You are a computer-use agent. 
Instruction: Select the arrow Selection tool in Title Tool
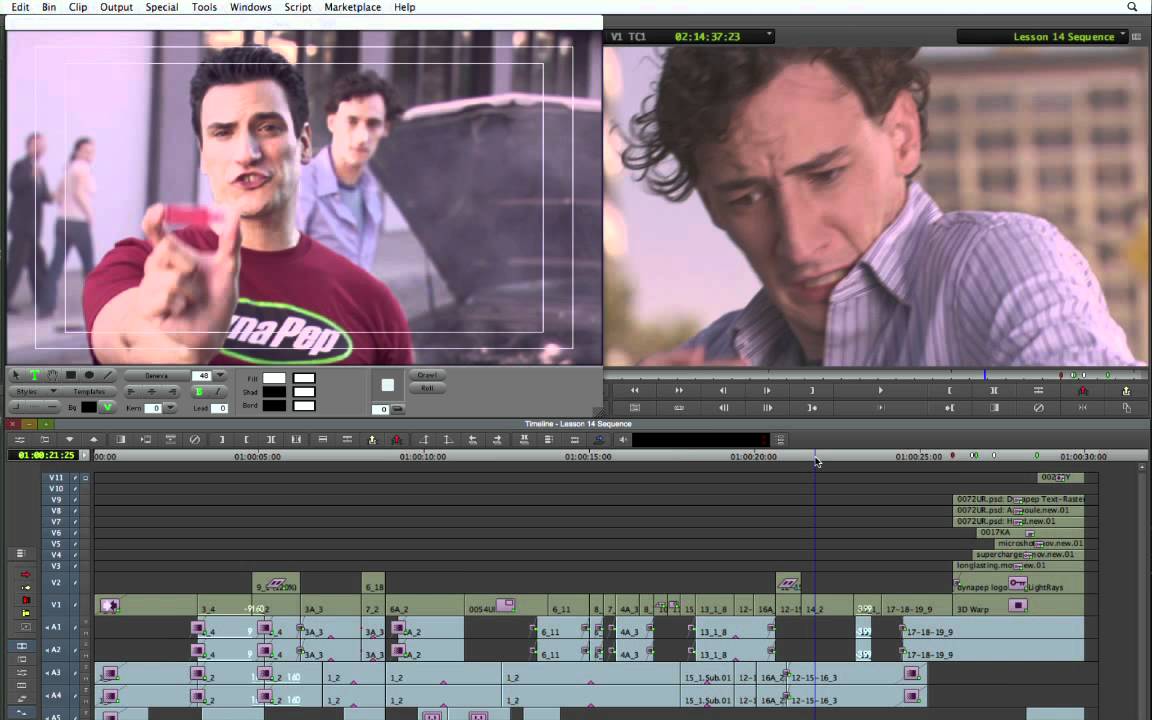click(x=16, y=375)
